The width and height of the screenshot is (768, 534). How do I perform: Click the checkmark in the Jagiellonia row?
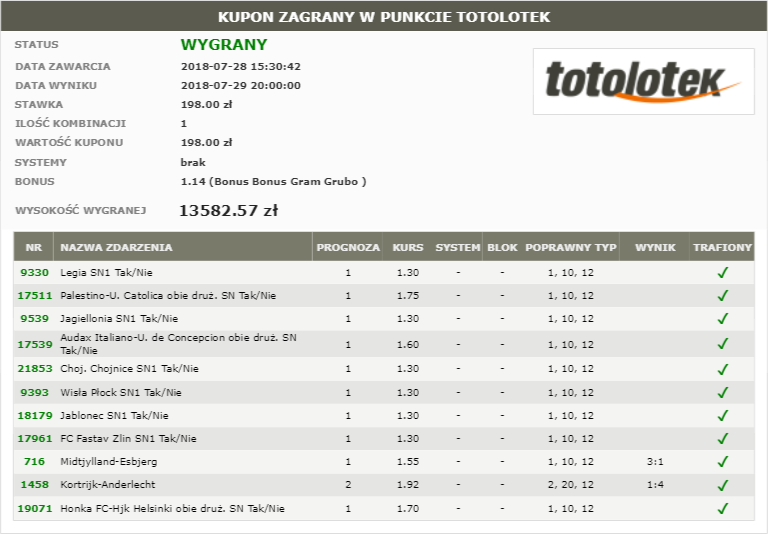[722, 319]
